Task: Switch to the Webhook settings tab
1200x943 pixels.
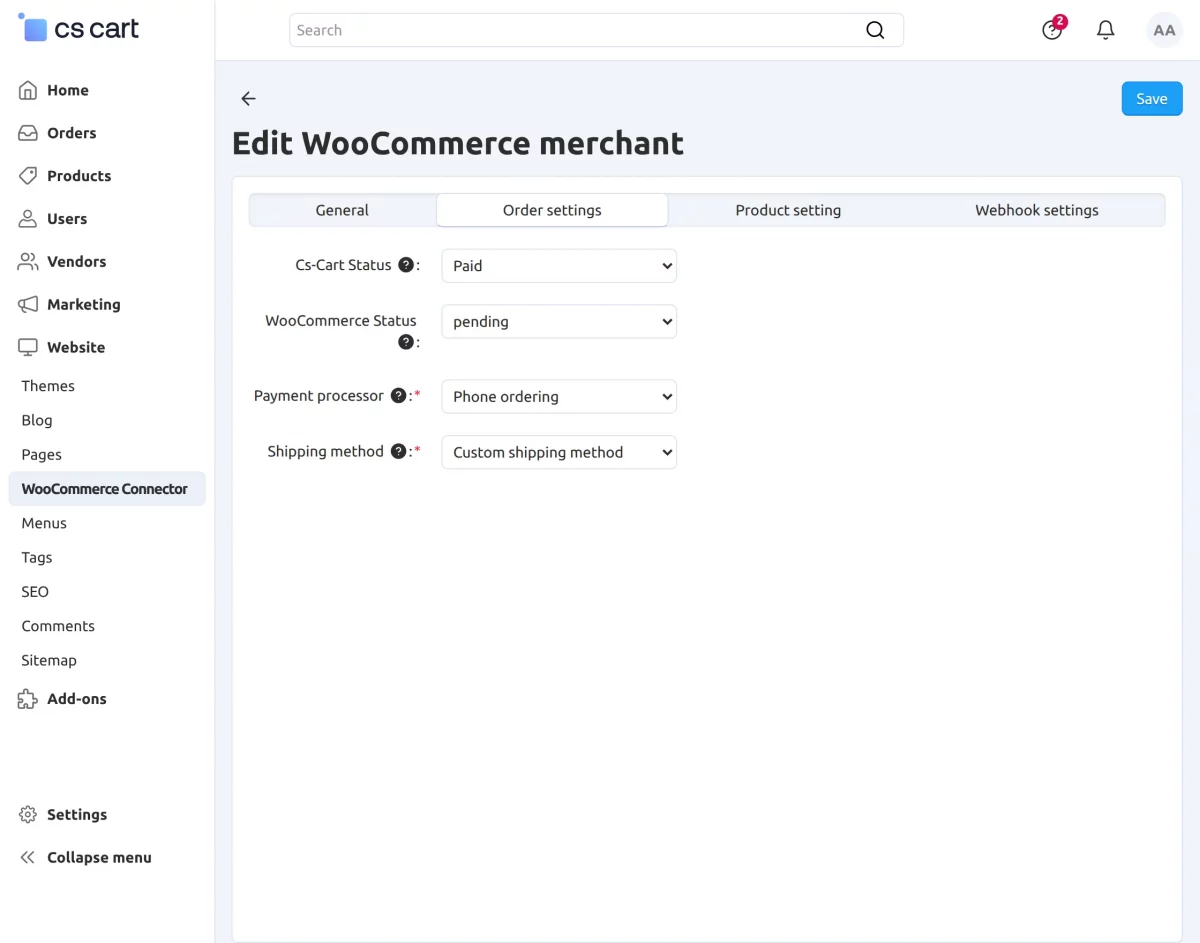Action: point(1037,210)
